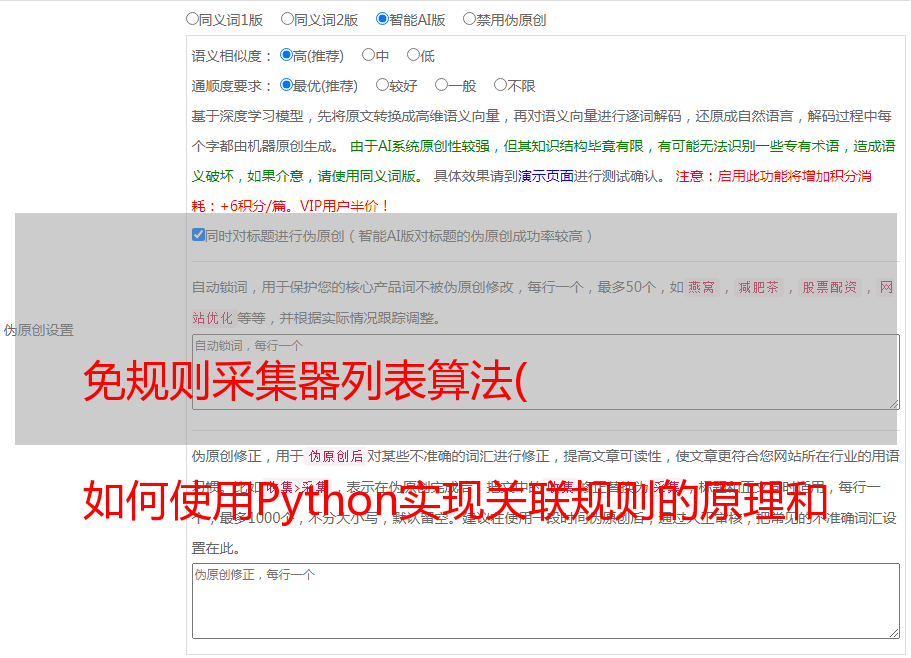Set 语义相似度 to 低
The image size is (911, 658).
point(413,55)
